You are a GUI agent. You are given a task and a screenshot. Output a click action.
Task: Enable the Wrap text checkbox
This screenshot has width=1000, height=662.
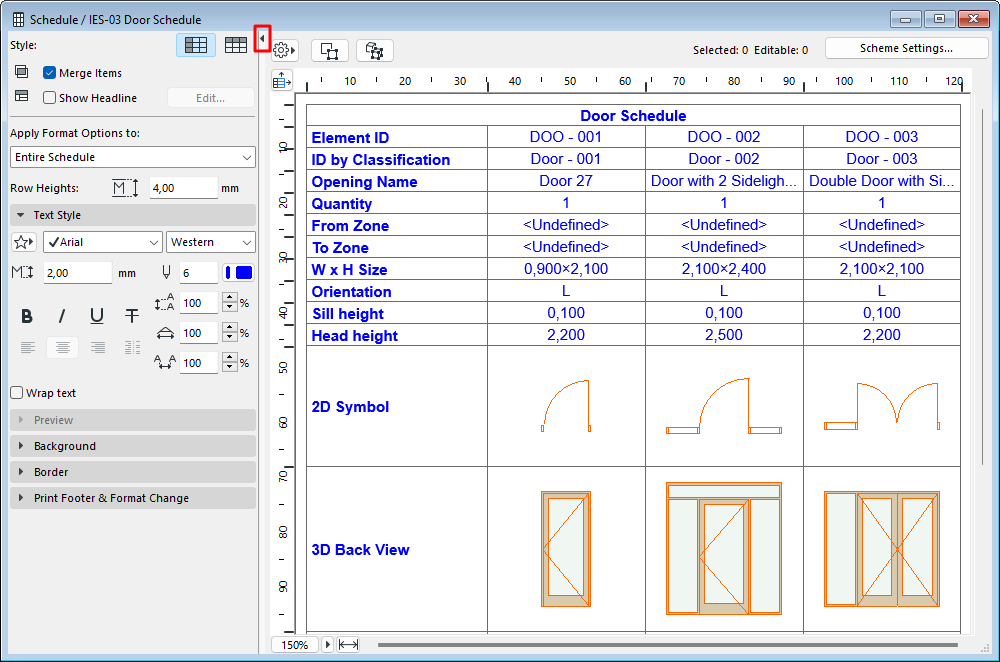click(x=16, y=393)
